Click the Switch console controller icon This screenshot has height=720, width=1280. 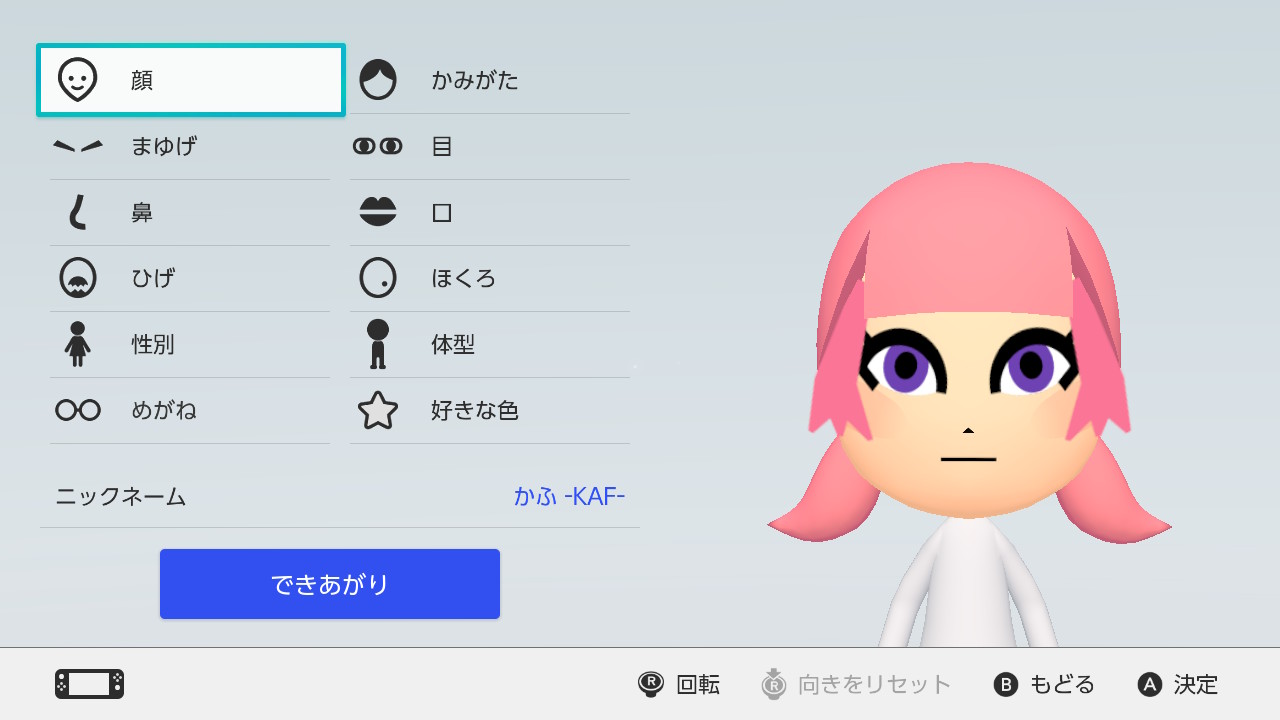click(89, 684)
